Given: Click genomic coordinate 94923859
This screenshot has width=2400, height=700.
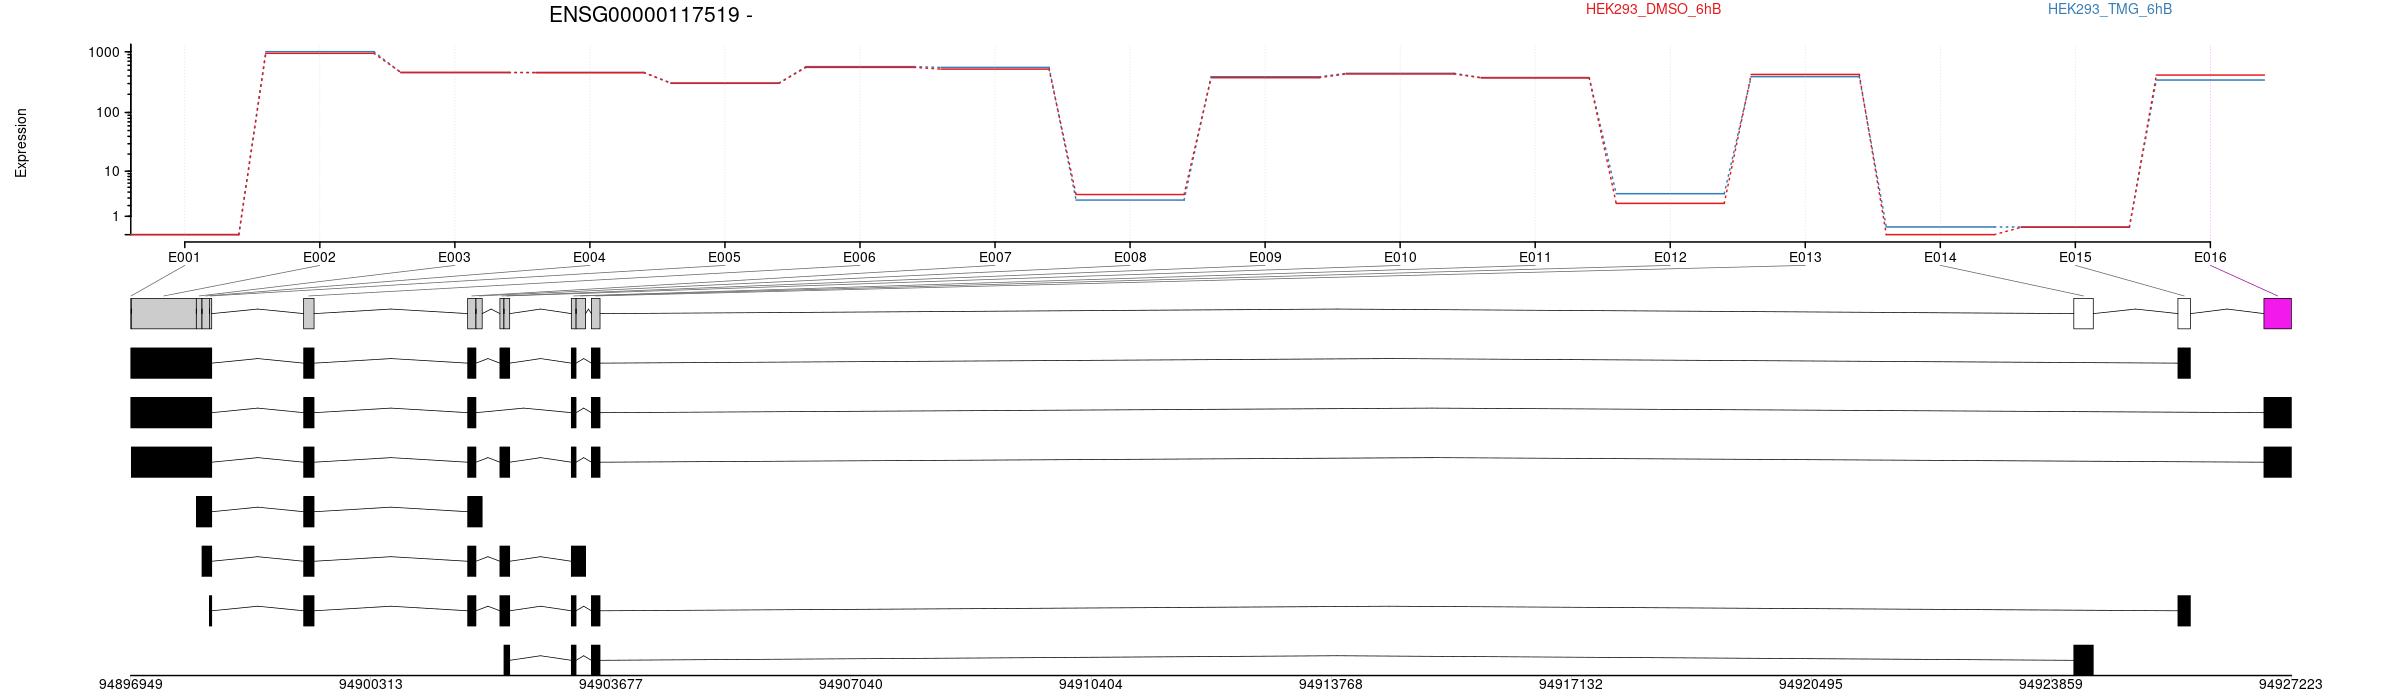Looking at the screenshot, I should click(x=2050, y=685).
